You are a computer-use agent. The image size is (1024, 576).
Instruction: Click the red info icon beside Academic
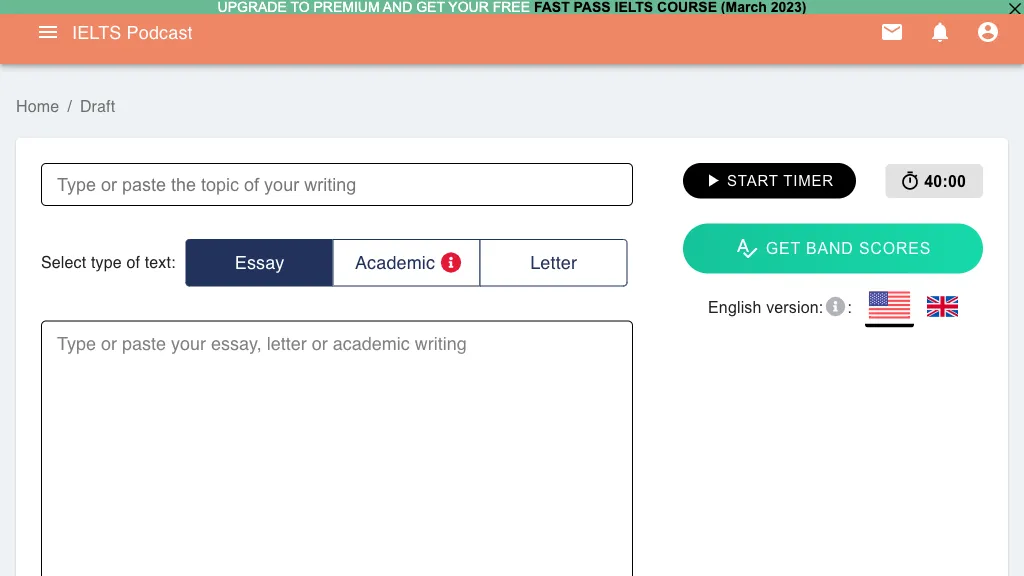tap(451, 263)
